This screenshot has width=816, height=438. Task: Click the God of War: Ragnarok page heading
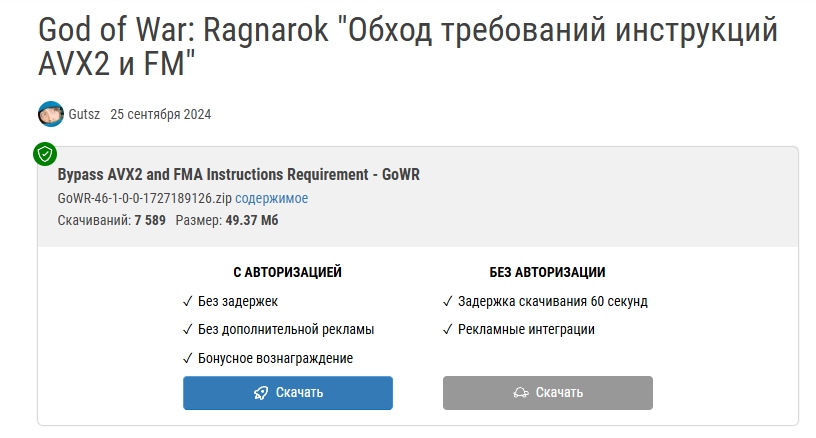point(407,48)
